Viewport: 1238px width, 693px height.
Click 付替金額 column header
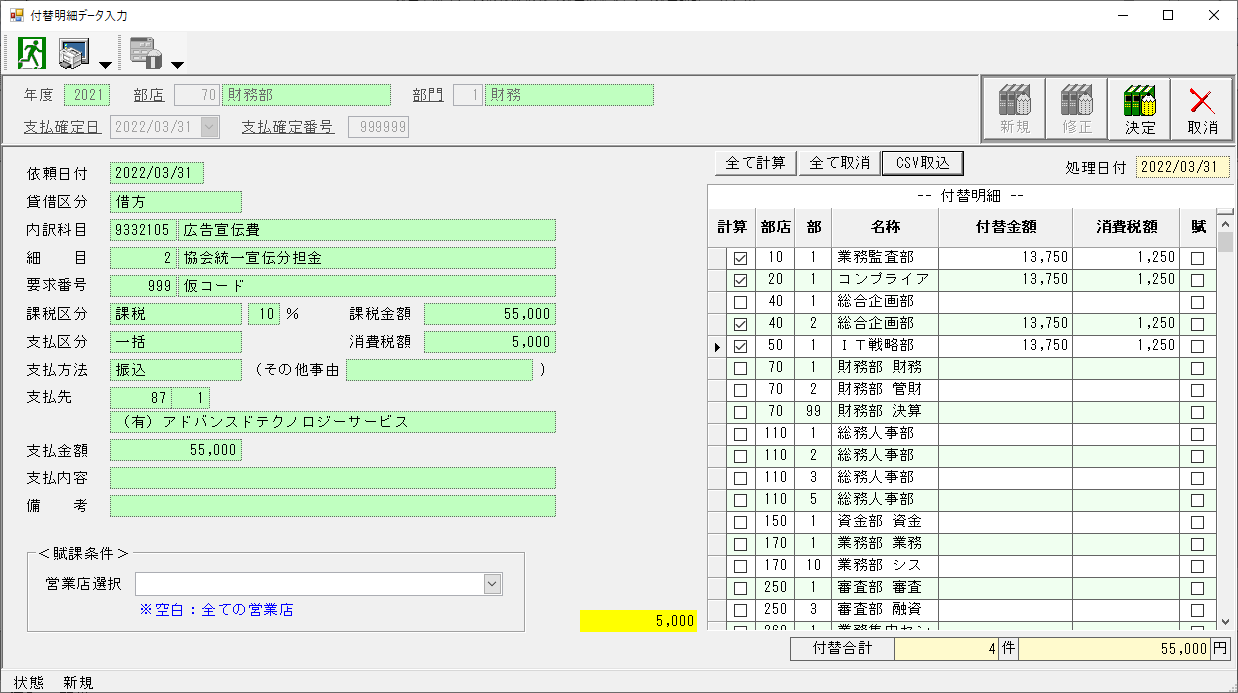pyautogui.click(x=1004, y=227)
